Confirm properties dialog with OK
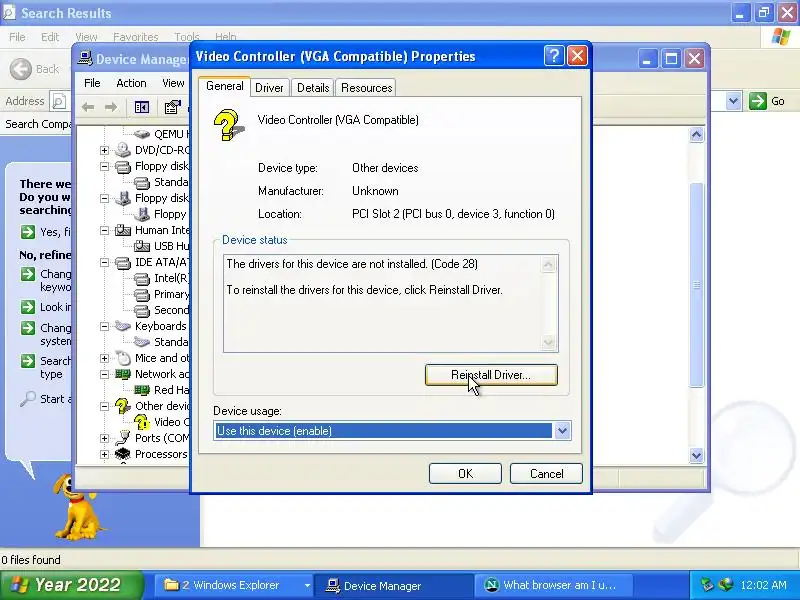 tap(465, 473)
